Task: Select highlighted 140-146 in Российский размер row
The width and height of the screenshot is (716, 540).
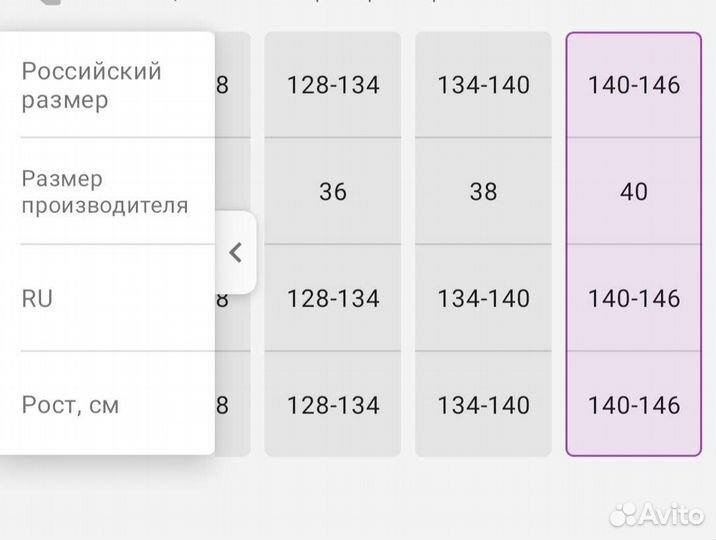Action: point(634,85)
